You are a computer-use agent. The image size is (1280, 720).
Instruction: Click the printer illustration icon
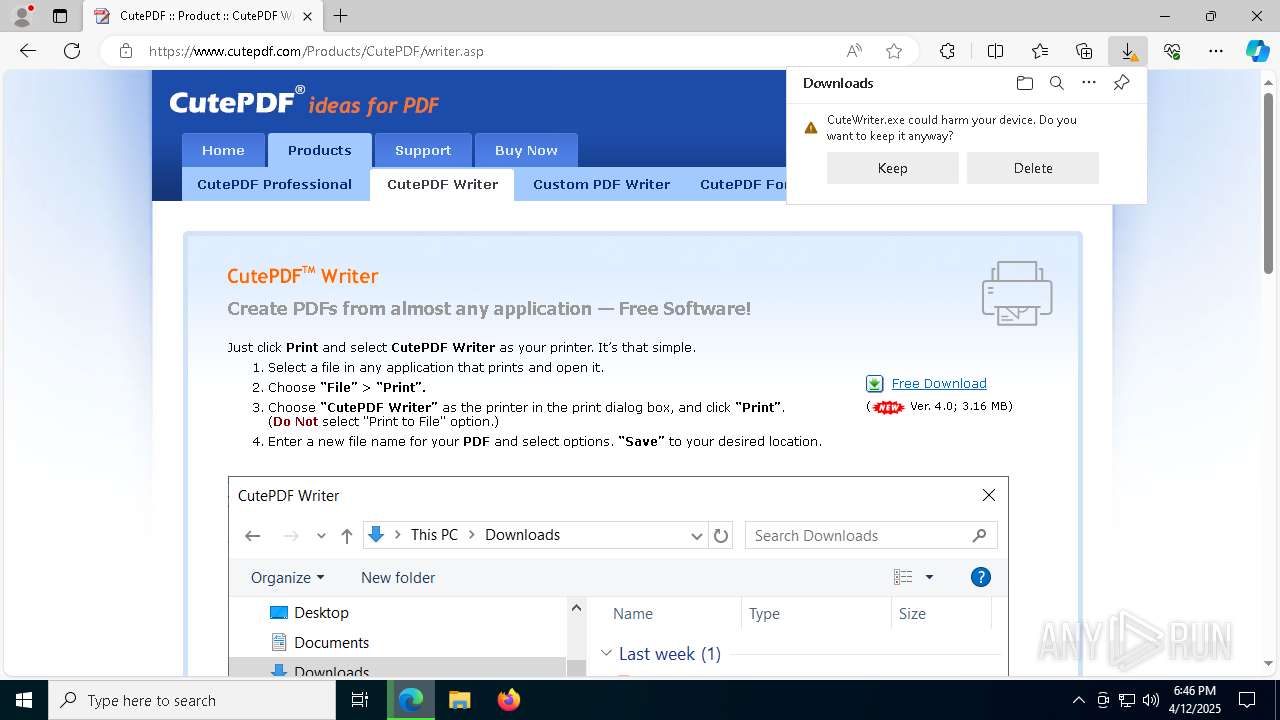click(x=1017, y=293)
